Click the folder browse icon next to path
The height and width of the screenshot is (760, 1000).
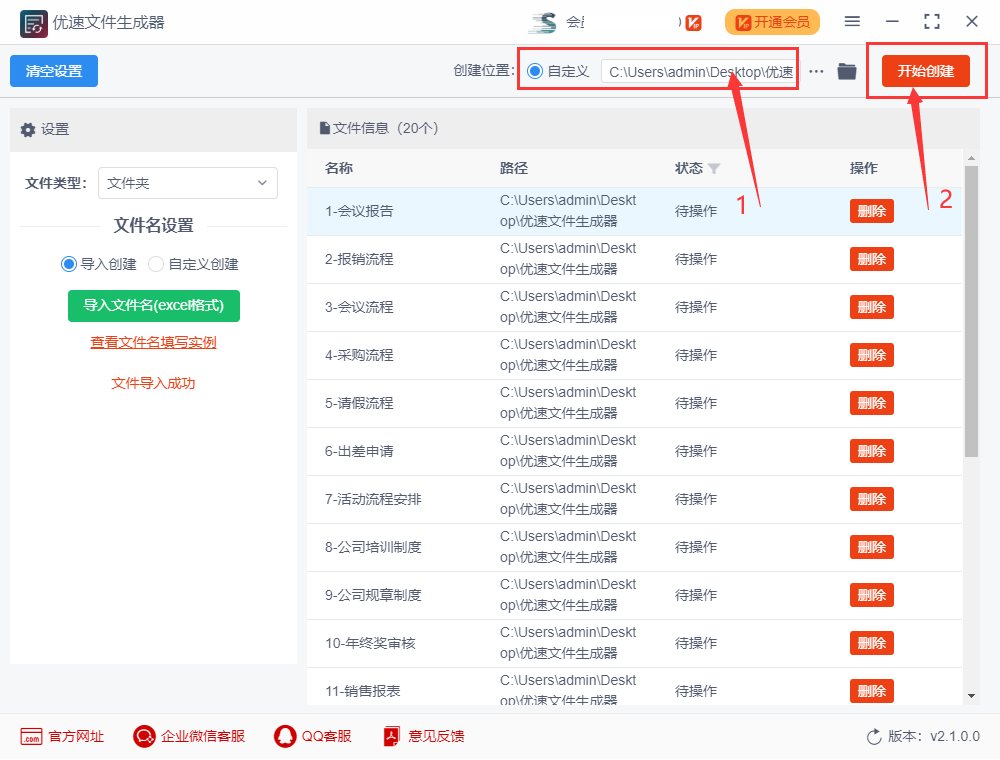[x=846, y=70]
